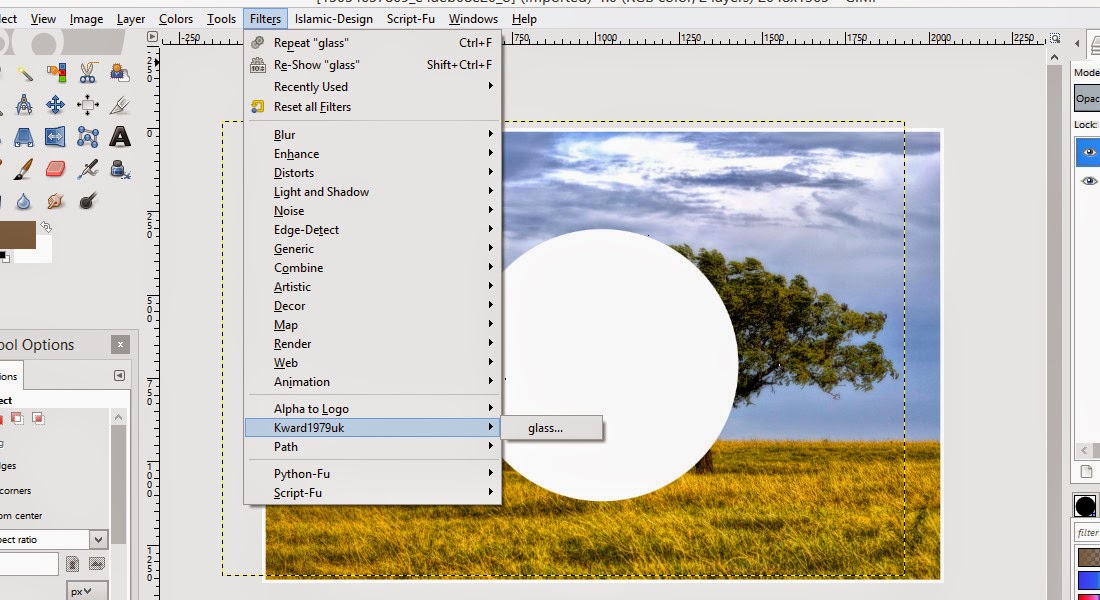
Task: Expand the Light and Shadow submenu
Action: [373, 192]
